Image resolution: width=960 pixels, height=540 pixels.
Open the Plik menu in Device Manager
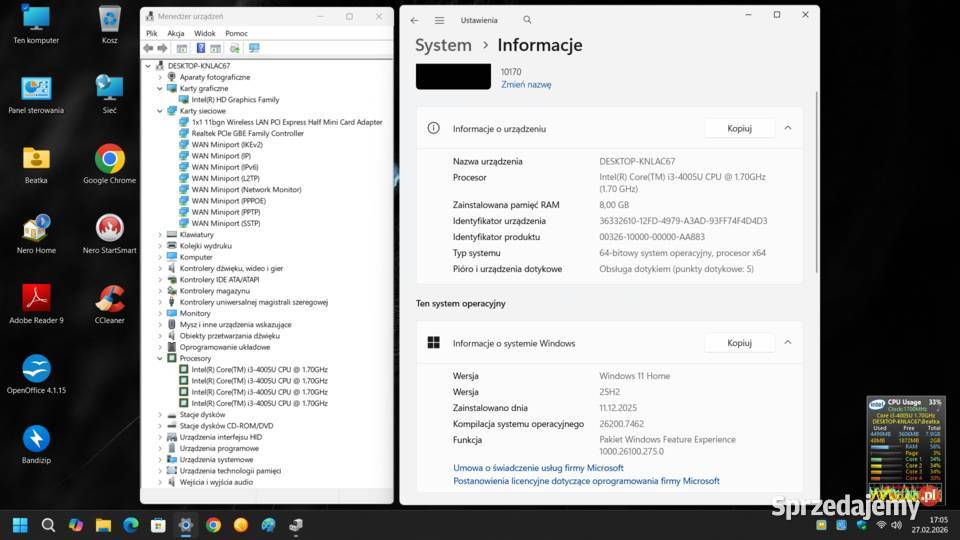click(152, 33)
